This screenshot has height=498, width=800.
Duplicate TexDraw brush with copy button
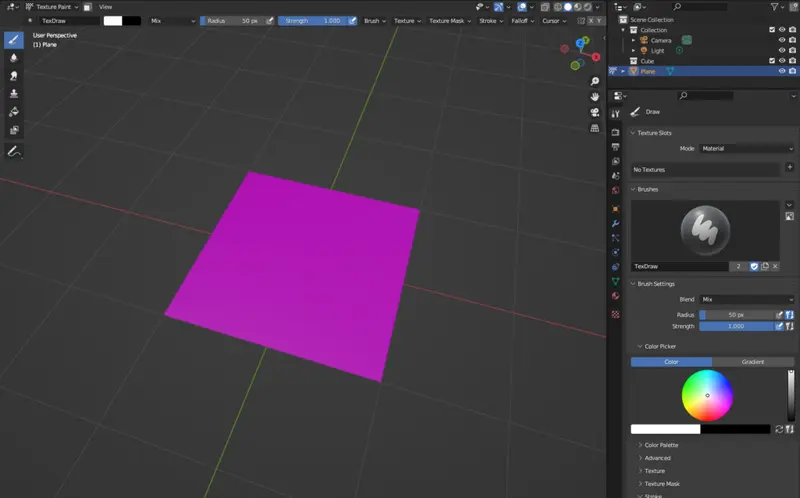pos(765,266)
